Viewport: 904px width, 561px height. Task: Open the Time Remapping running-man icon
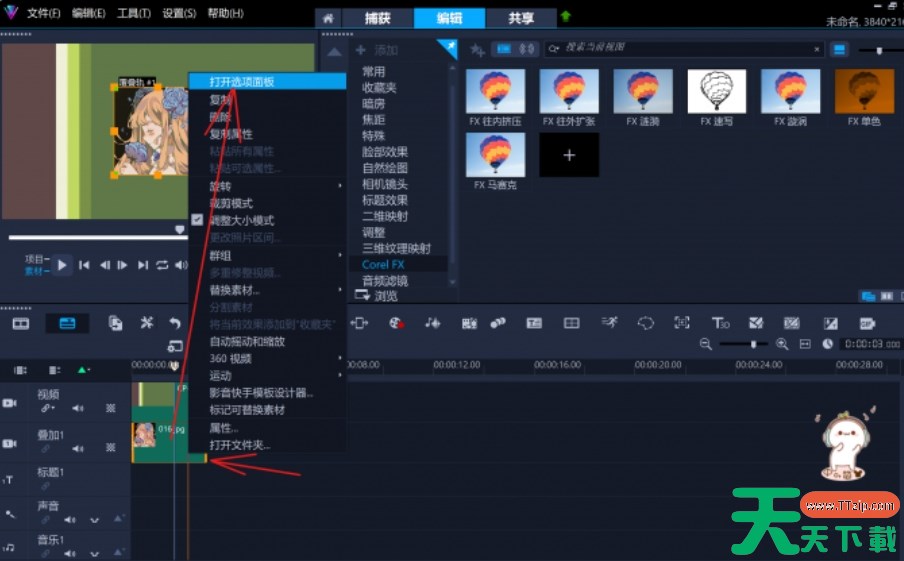pos(609,322)
